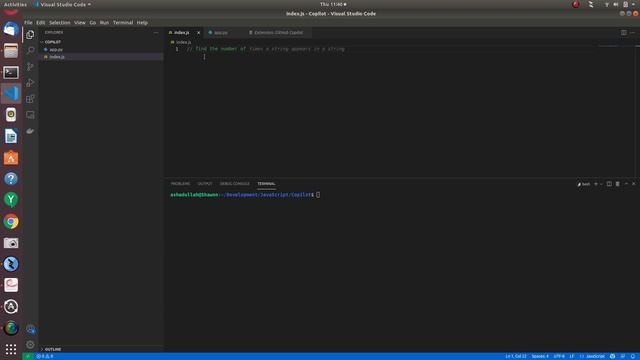Open the Search view in activity bar

30,51
